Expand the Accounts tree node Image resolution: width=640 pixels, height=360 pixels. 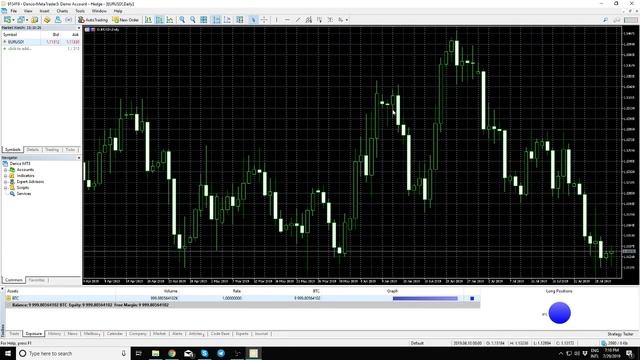6,169
